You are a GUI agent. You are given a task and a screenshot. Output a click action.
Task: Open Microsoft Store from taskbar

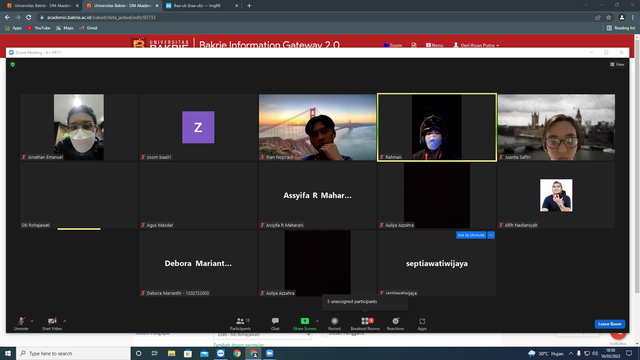188,353
